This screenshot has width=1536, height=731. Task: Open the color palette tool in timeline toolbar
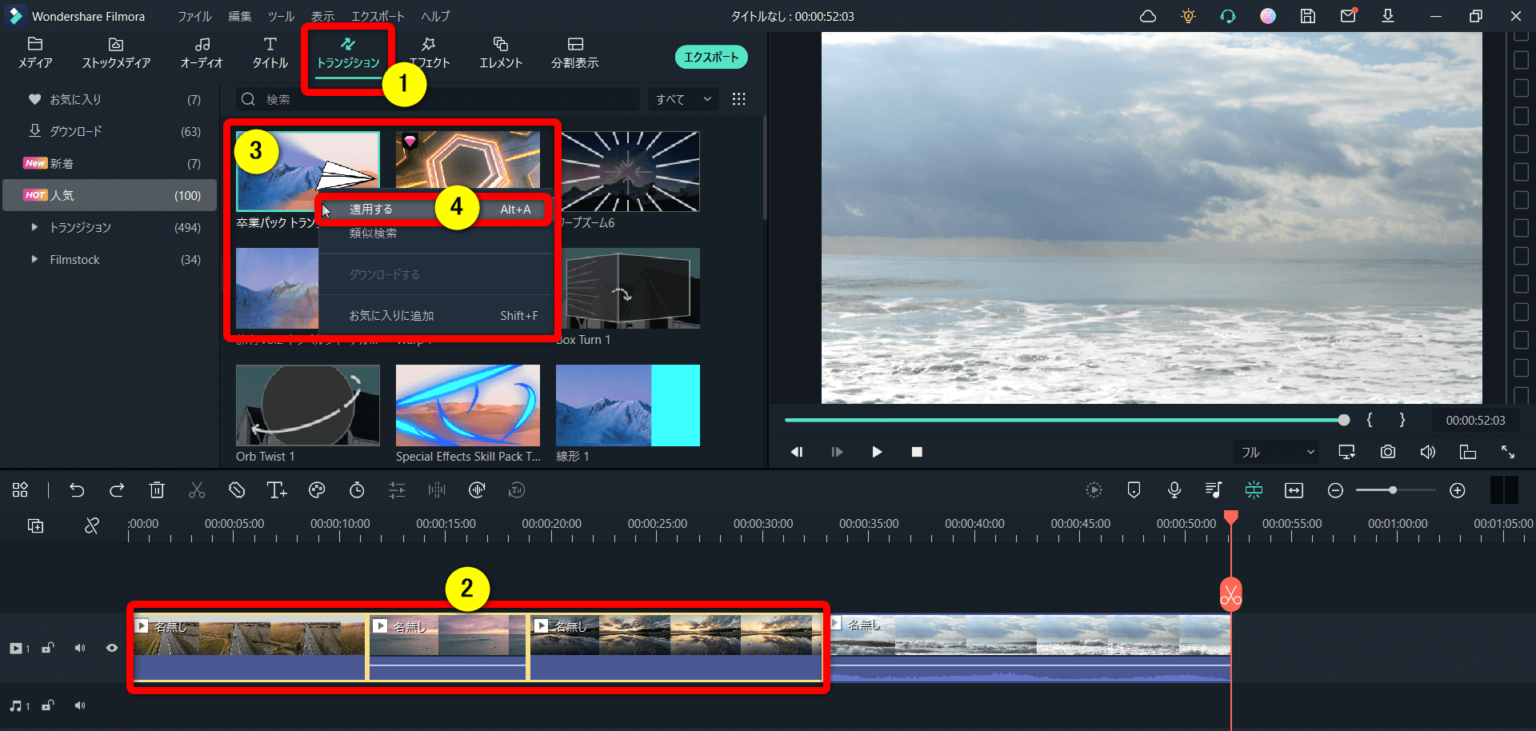317,490
